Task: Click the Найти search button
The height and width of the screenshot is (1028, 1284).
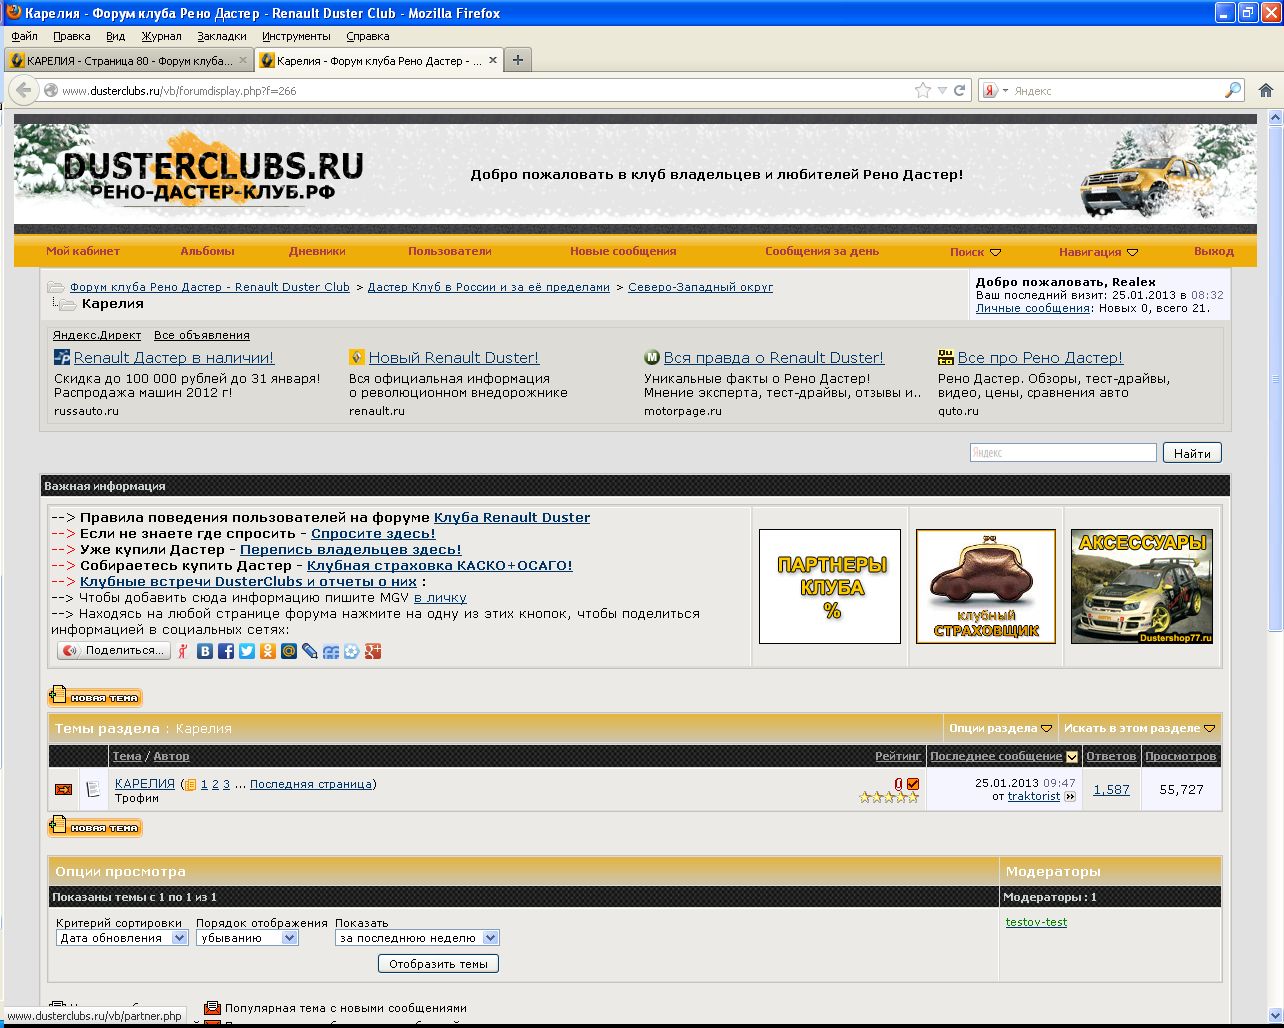Action: (1192, 453)
